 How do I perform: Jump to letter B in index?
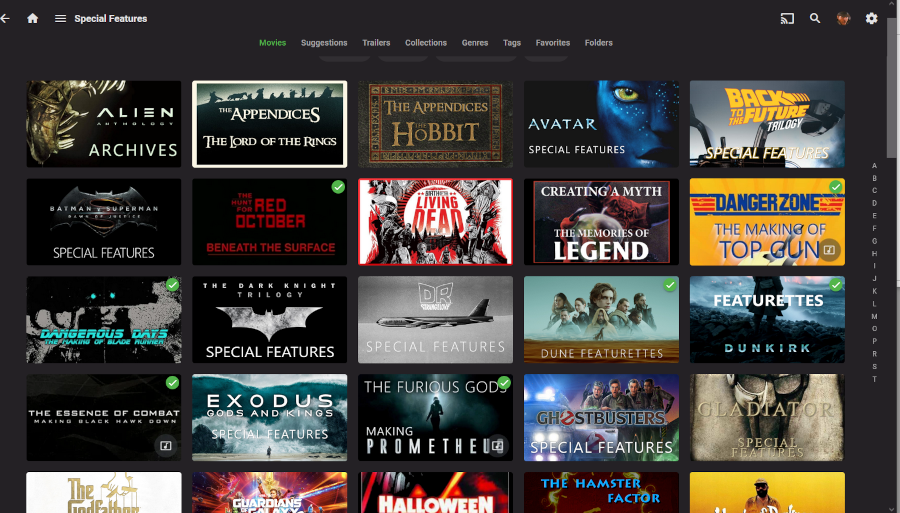[874, 178]
